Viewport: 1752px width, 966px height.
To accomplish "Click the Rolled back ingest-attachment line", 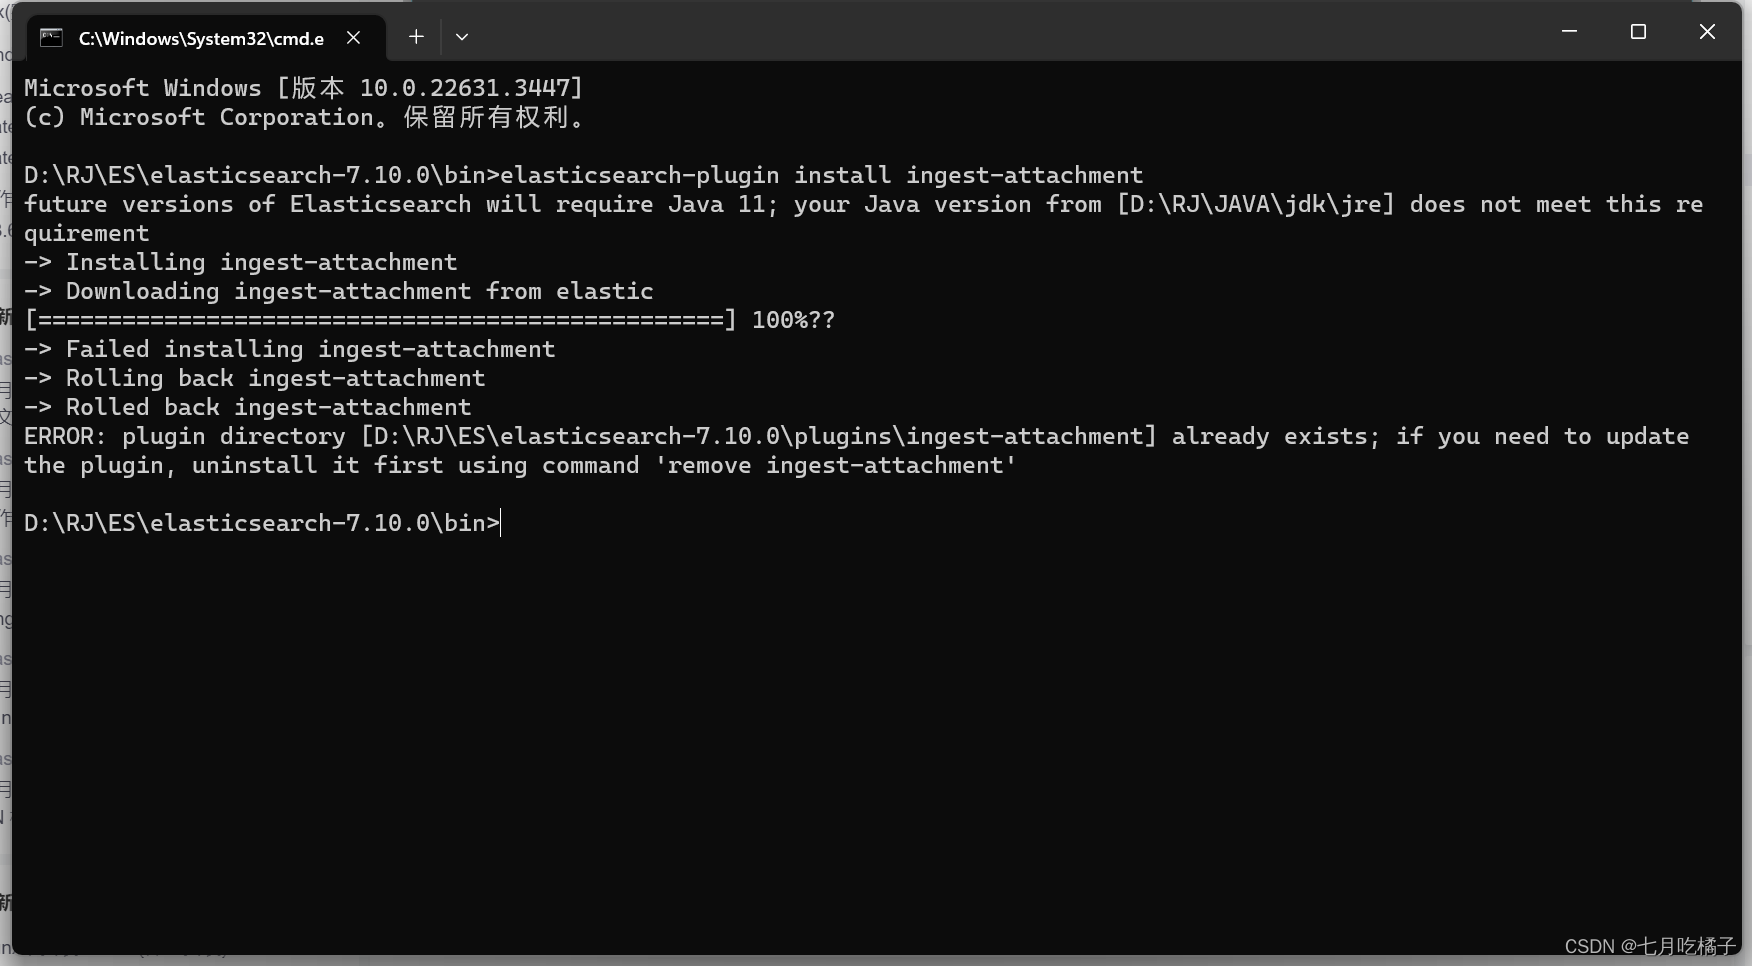I will pos(248,407).
